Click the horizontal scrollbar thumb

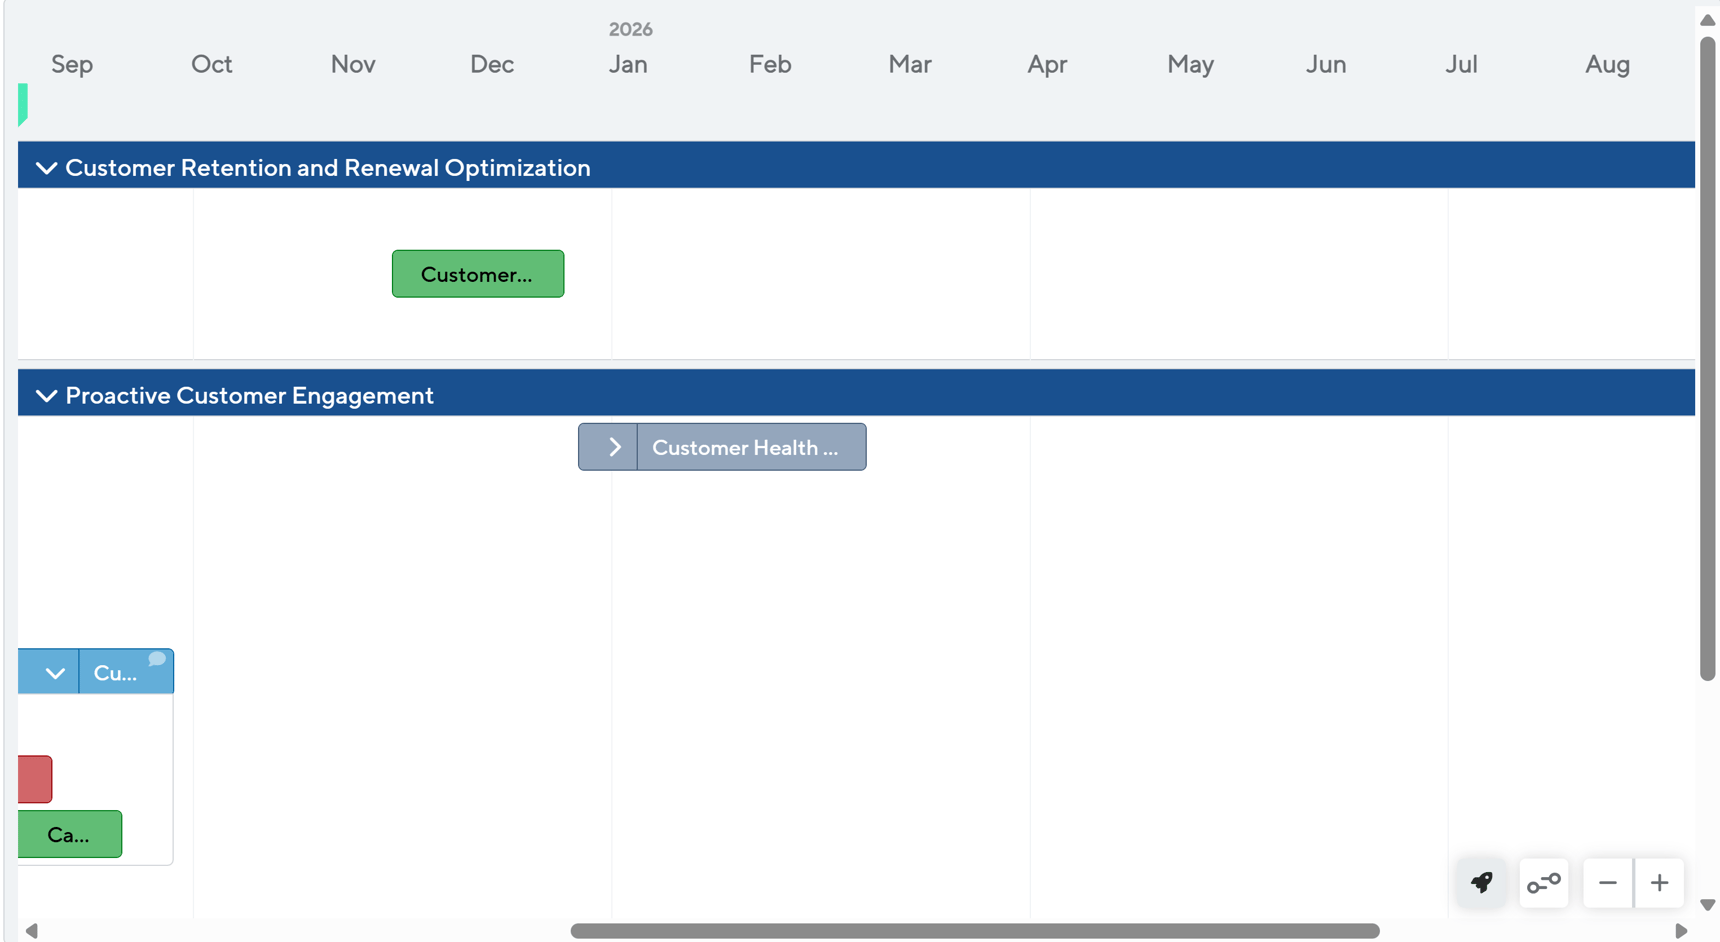tap(974, 931)
